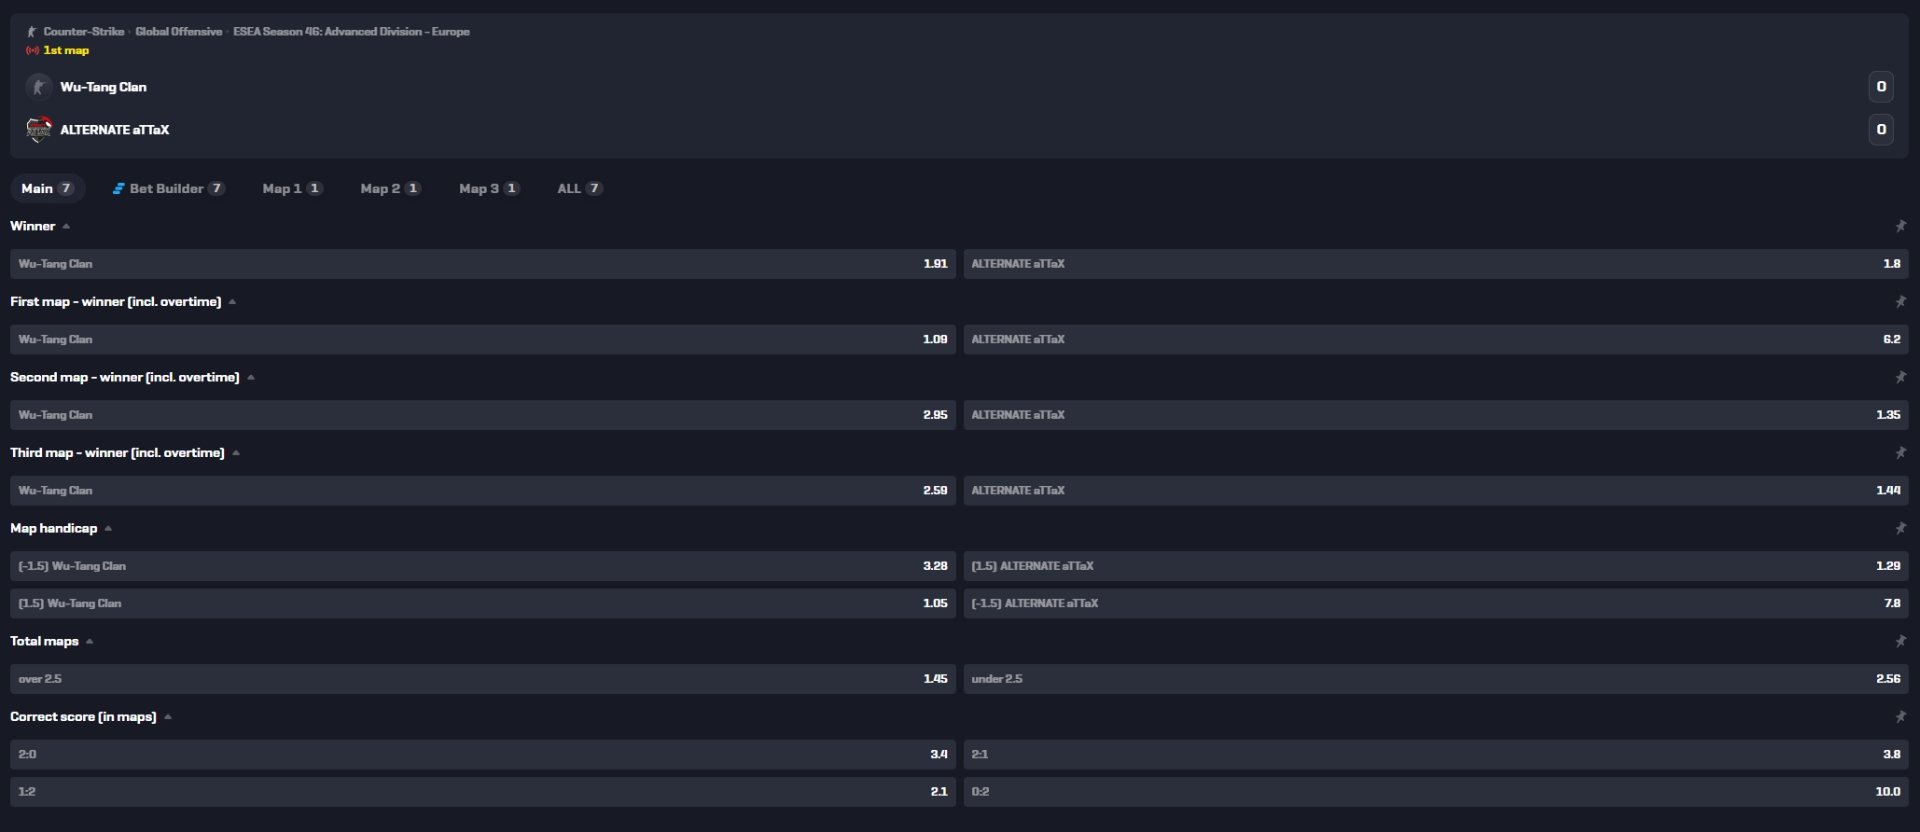This screenshot has width=1920, height=832.
Task: Bet on Wu-Tang Clan winner at 1.91
Action: click(482, 264)
